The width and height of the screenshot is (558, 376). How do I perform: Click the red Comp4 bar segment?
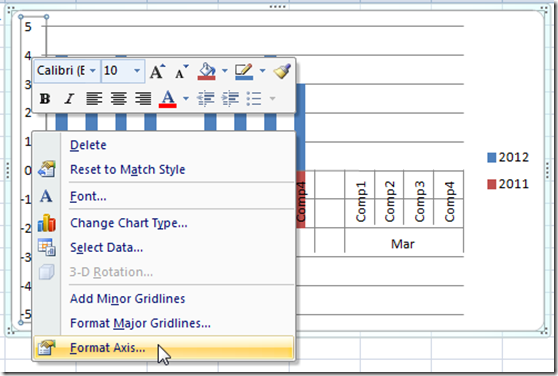point(301,200)
